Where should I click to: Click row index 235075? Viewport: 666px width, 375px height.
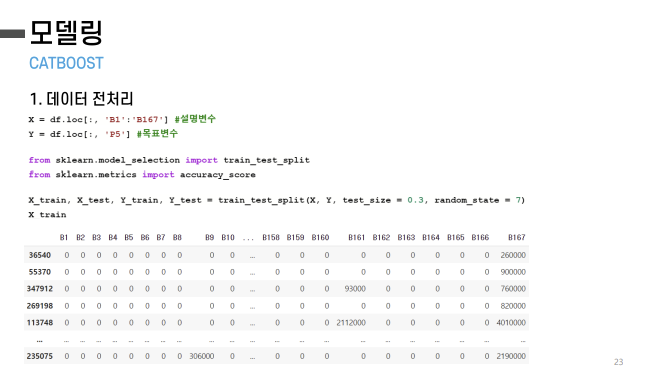coord(40,356)
